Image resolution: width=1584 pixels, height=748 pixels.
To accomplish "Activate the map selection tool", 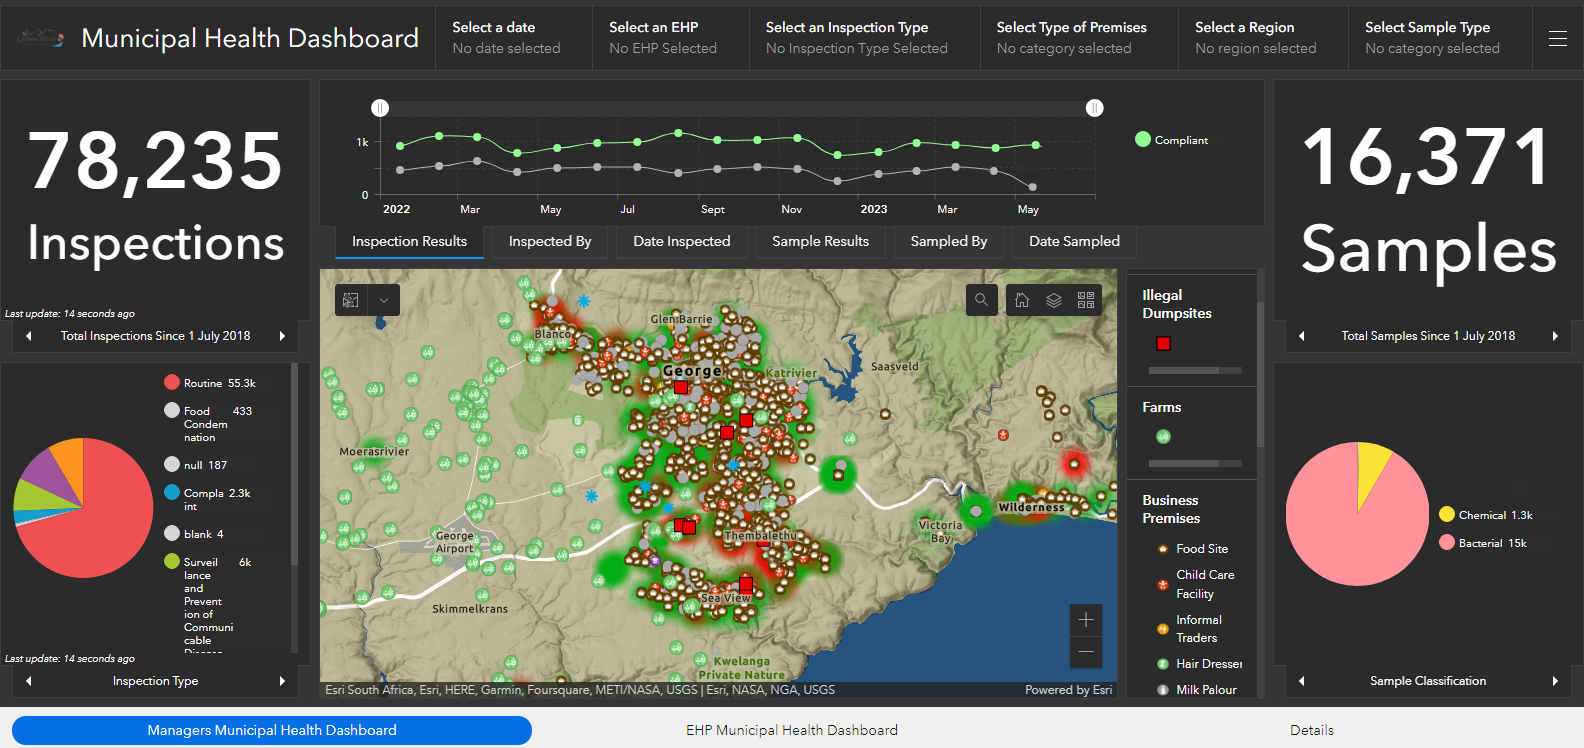I will tap(351, 300).
